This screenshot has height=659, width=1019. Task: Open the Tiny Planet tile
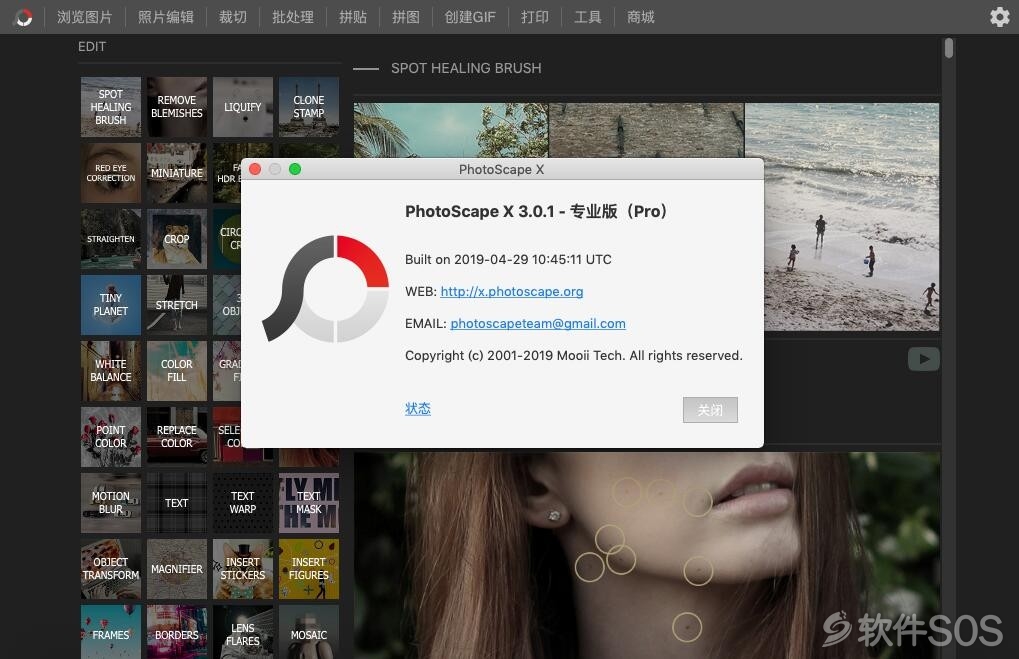click(110, 305)
